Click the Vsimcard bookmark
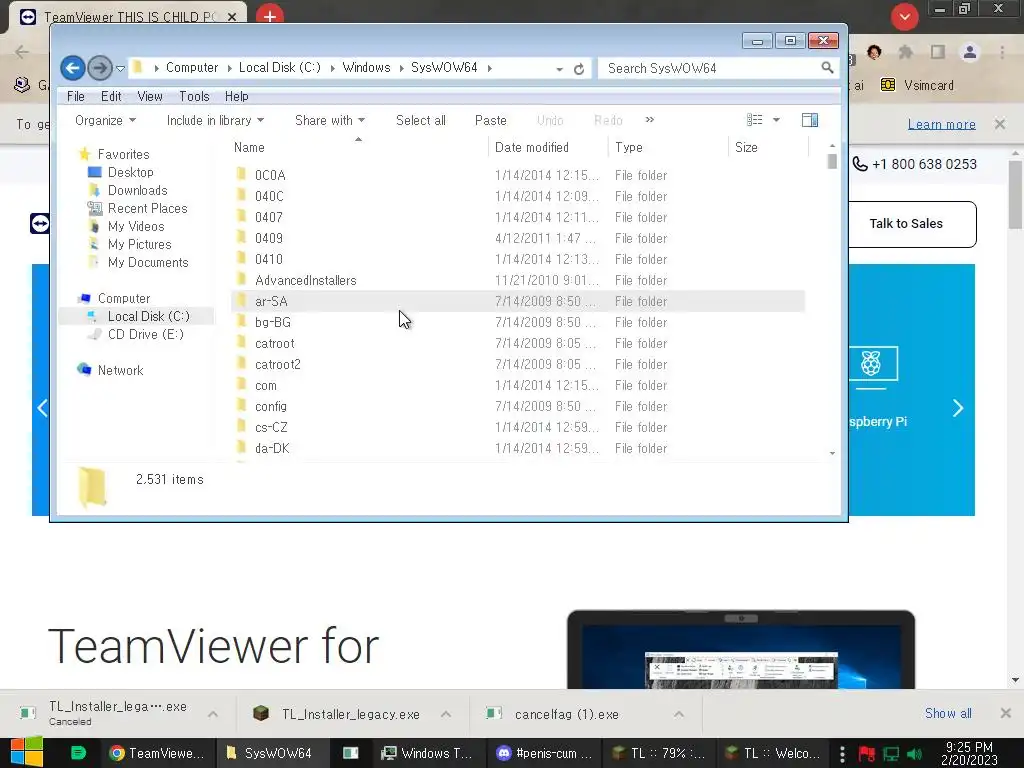This screenshot has height=768, width=1024. [917, 85]
